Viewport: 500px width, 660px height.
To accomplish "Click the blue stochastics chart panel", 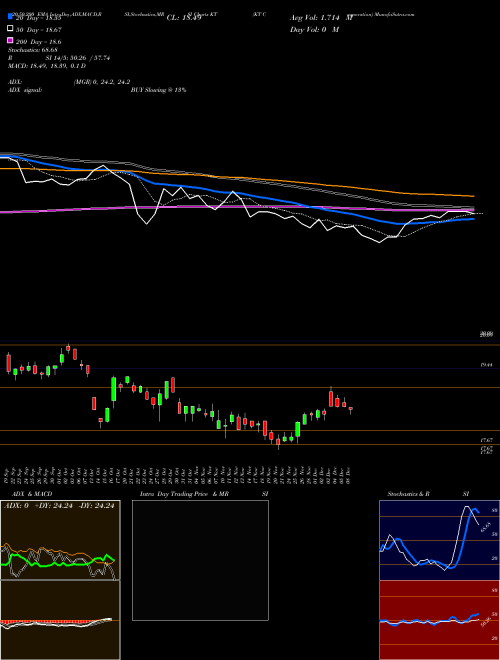I will pos(439,540).
